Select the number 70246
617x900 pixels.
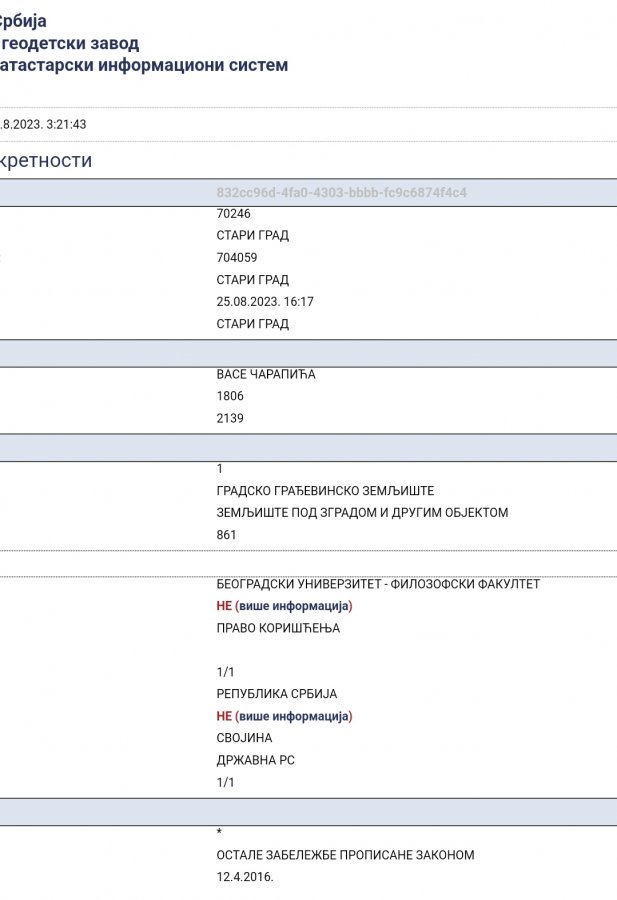(233, 213)
